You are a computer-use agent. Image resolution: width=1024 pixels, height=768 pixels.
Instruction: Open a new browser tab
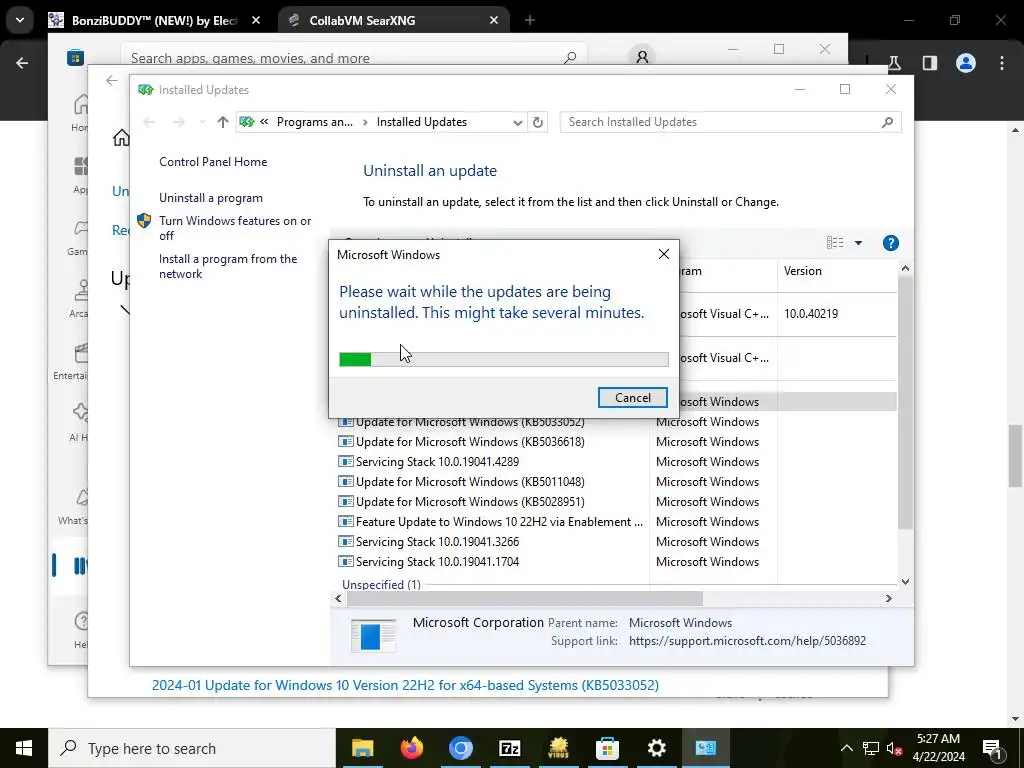click(530, 21)
